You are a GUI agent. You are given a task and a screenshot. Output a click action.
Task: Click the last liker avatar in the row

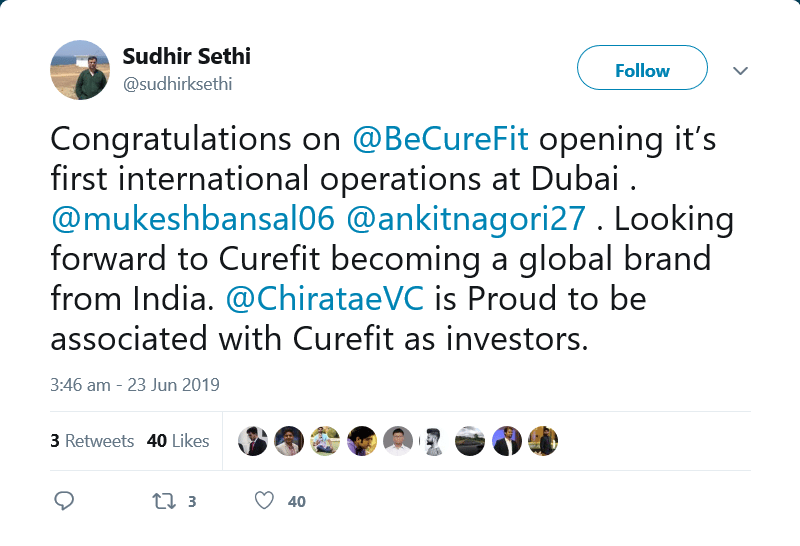click(543, 441)
